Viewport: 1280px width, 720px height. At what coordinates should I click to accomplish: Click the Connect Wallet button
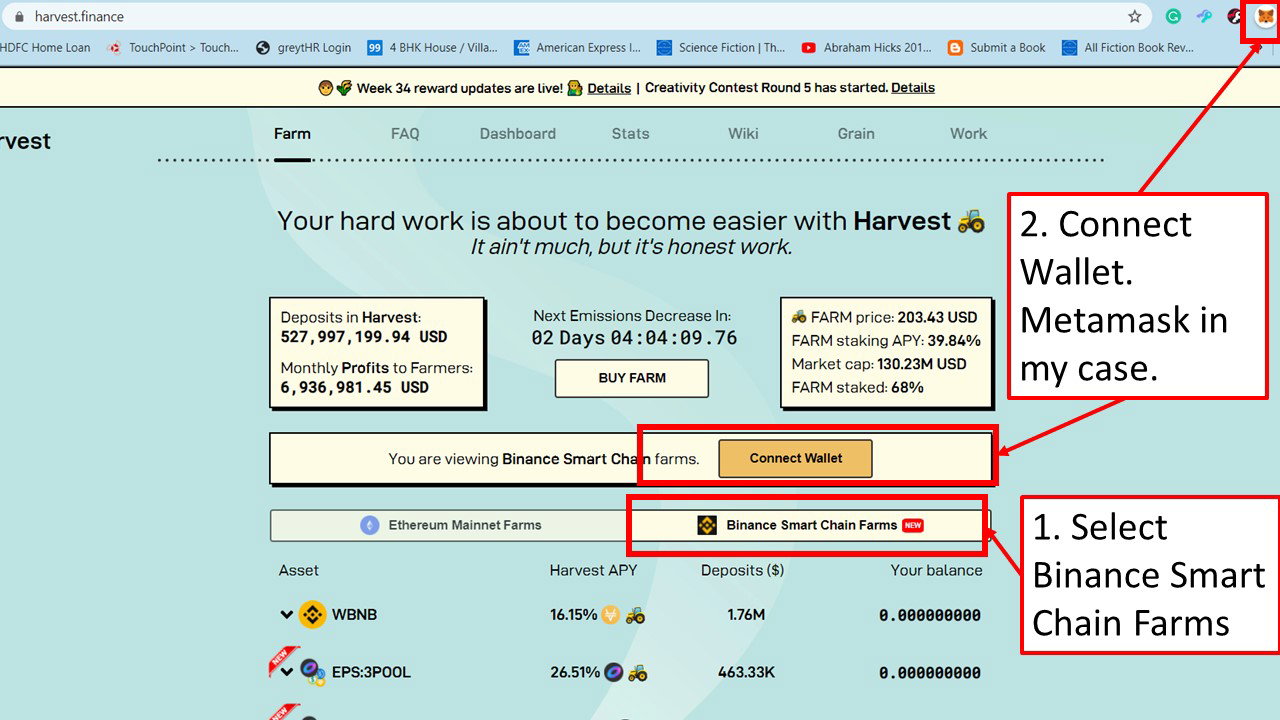click(796, 459)
